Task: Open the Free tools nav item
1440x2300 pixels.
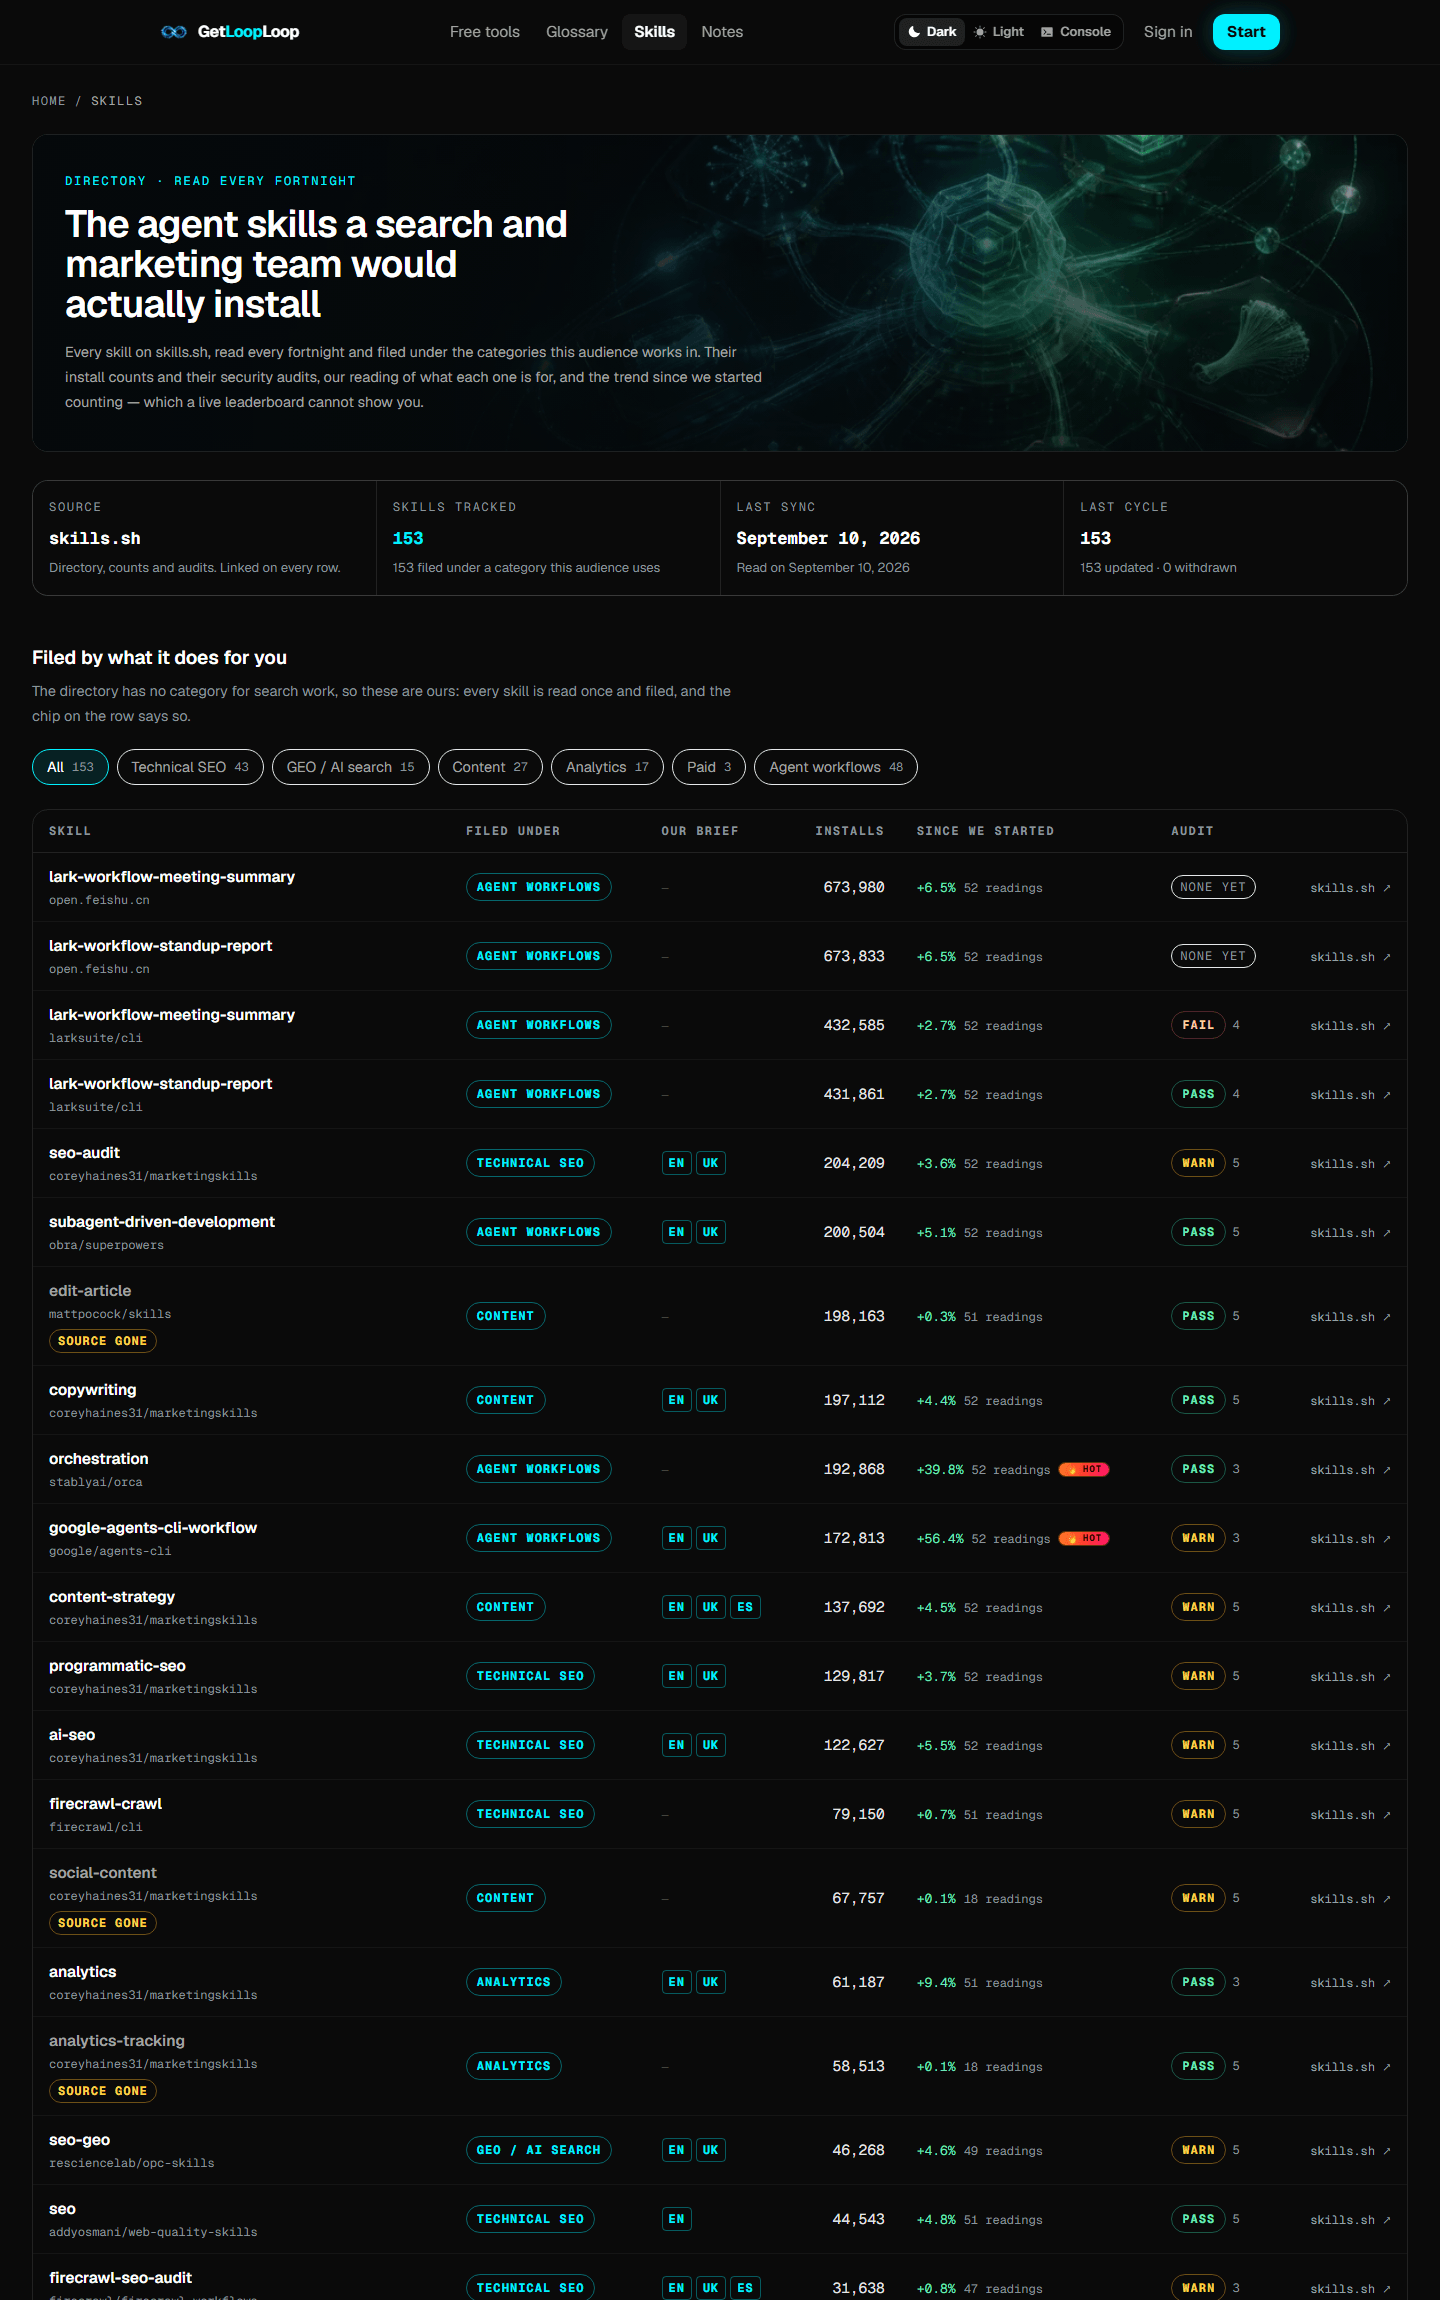Action: click(485, 32)
